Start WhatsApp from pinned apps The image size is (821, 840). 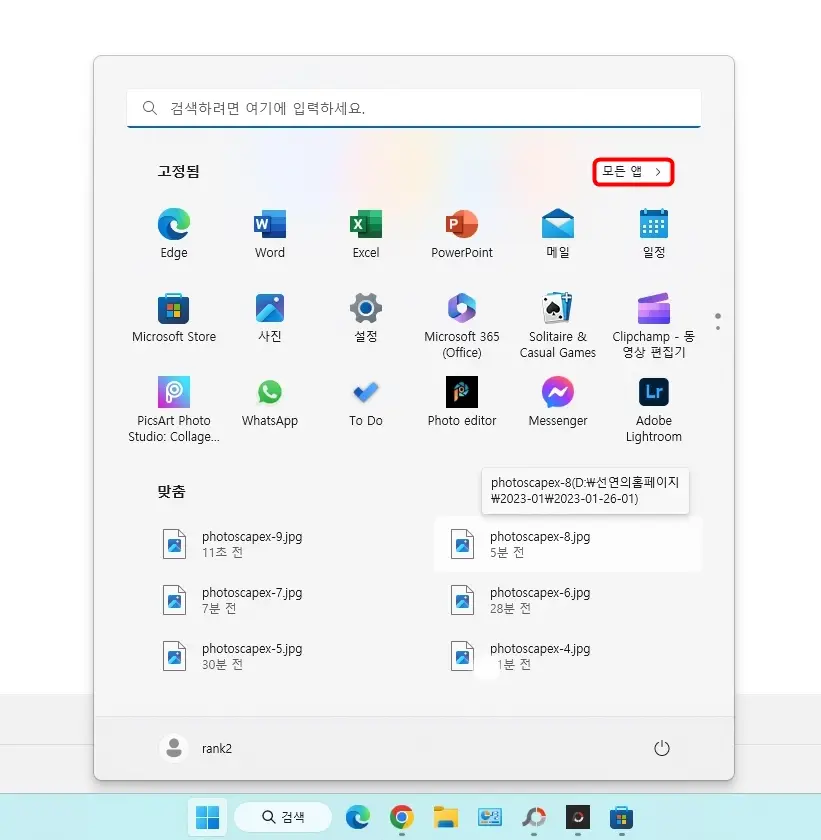tap(269, 392)
